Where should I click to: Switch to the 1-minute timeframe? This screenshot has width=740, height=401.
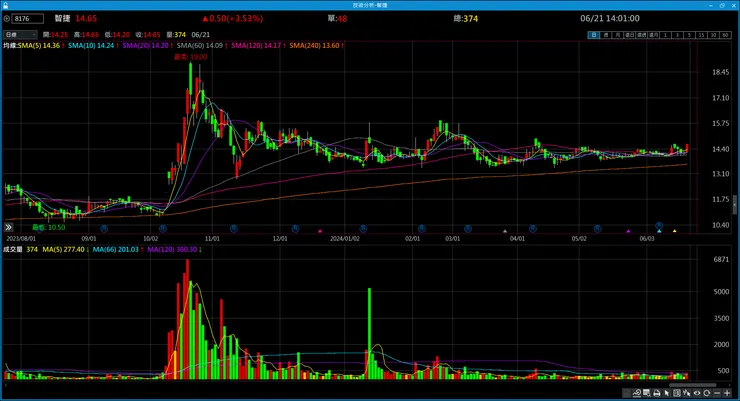click(x=665, y=35)
